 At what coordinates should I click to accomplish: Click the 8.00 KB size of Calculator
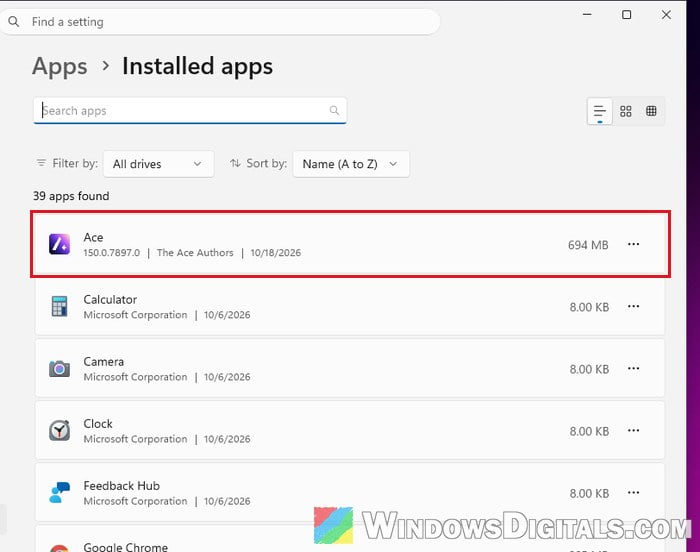click(589, 307)
